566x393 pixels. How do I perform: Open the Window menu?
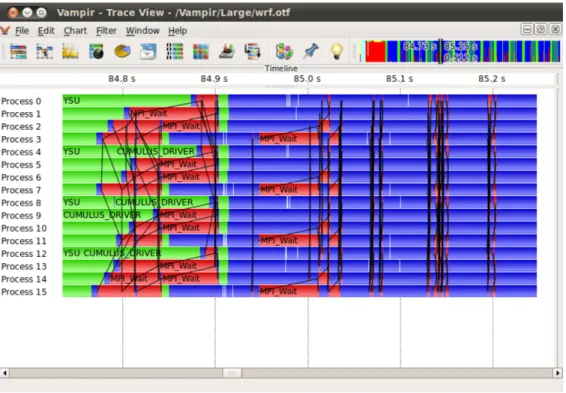point(143,31)
